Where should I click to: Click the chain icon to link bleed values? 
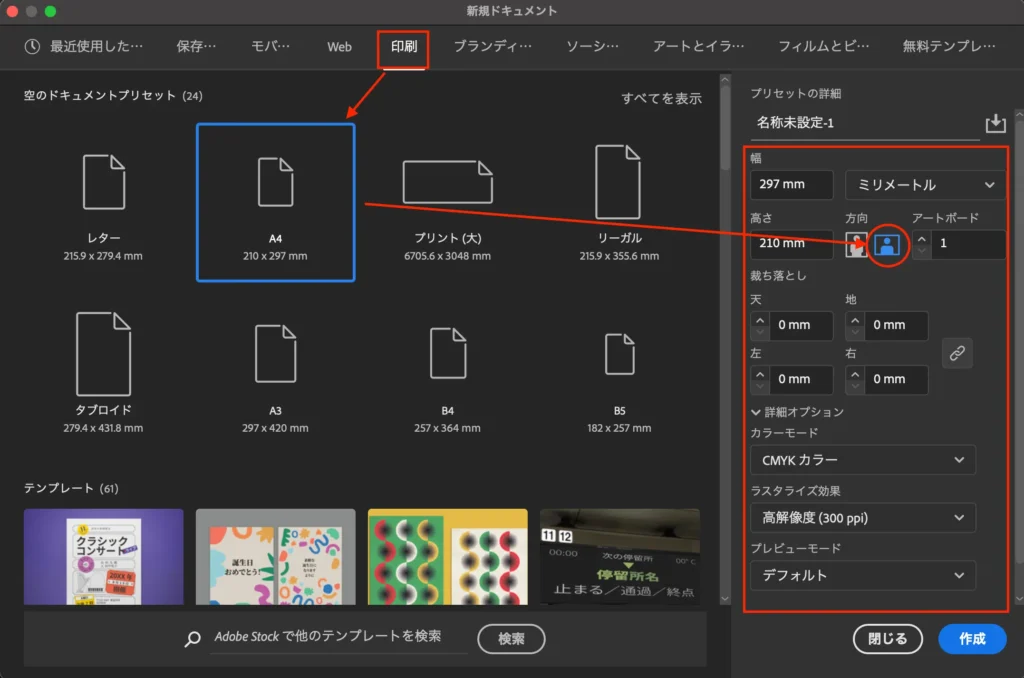[x=957, y=352]
